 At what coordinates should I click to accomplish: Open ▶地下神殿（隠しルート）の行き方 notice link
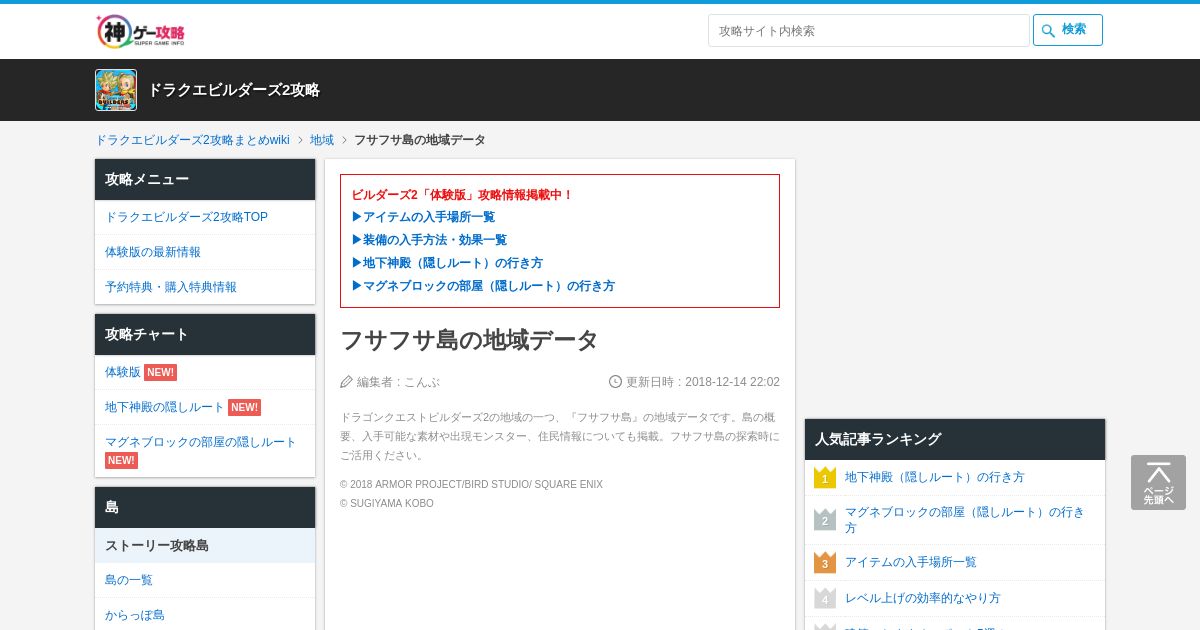pos(447,263)
